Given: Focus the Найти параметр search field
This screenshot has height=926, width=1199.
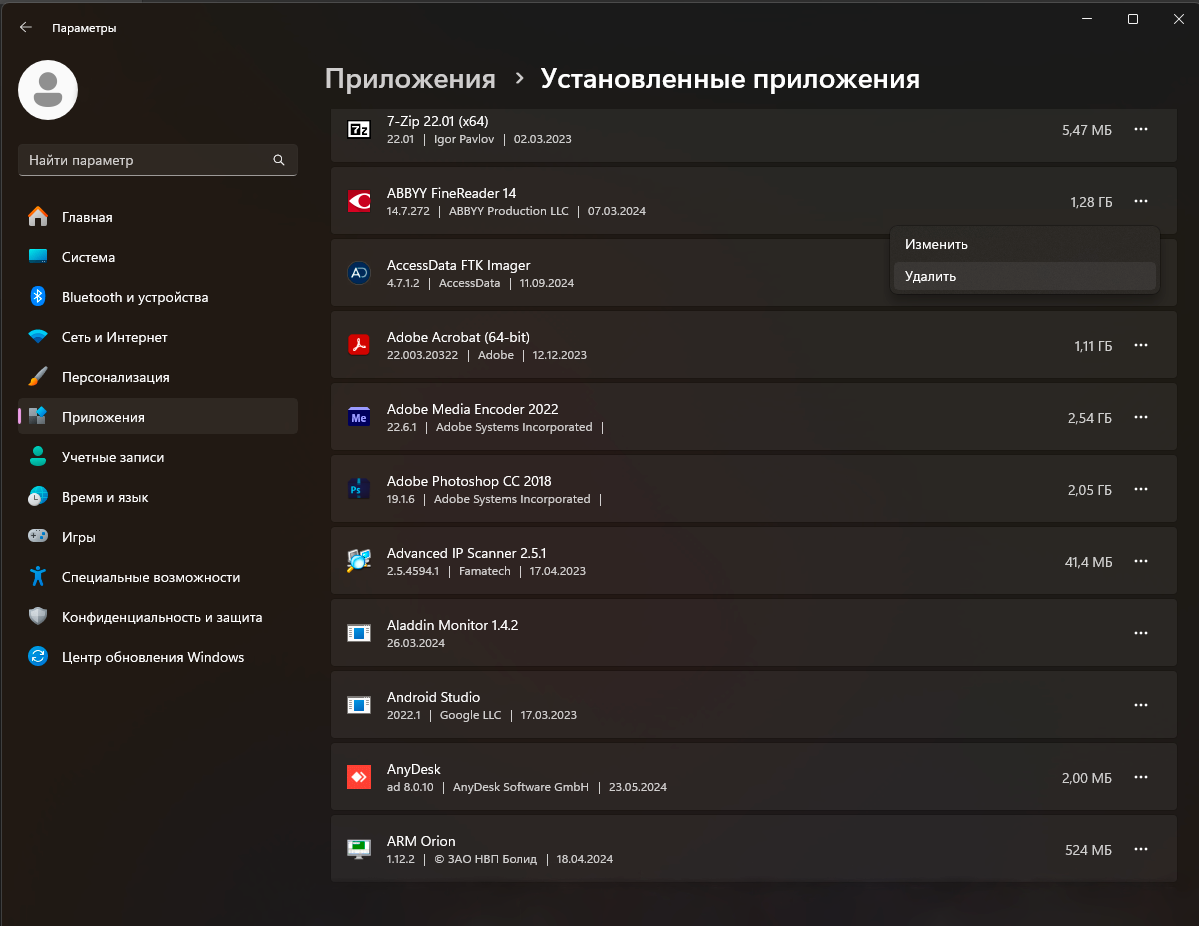Looking at the screenshot, I should point(158,160).
